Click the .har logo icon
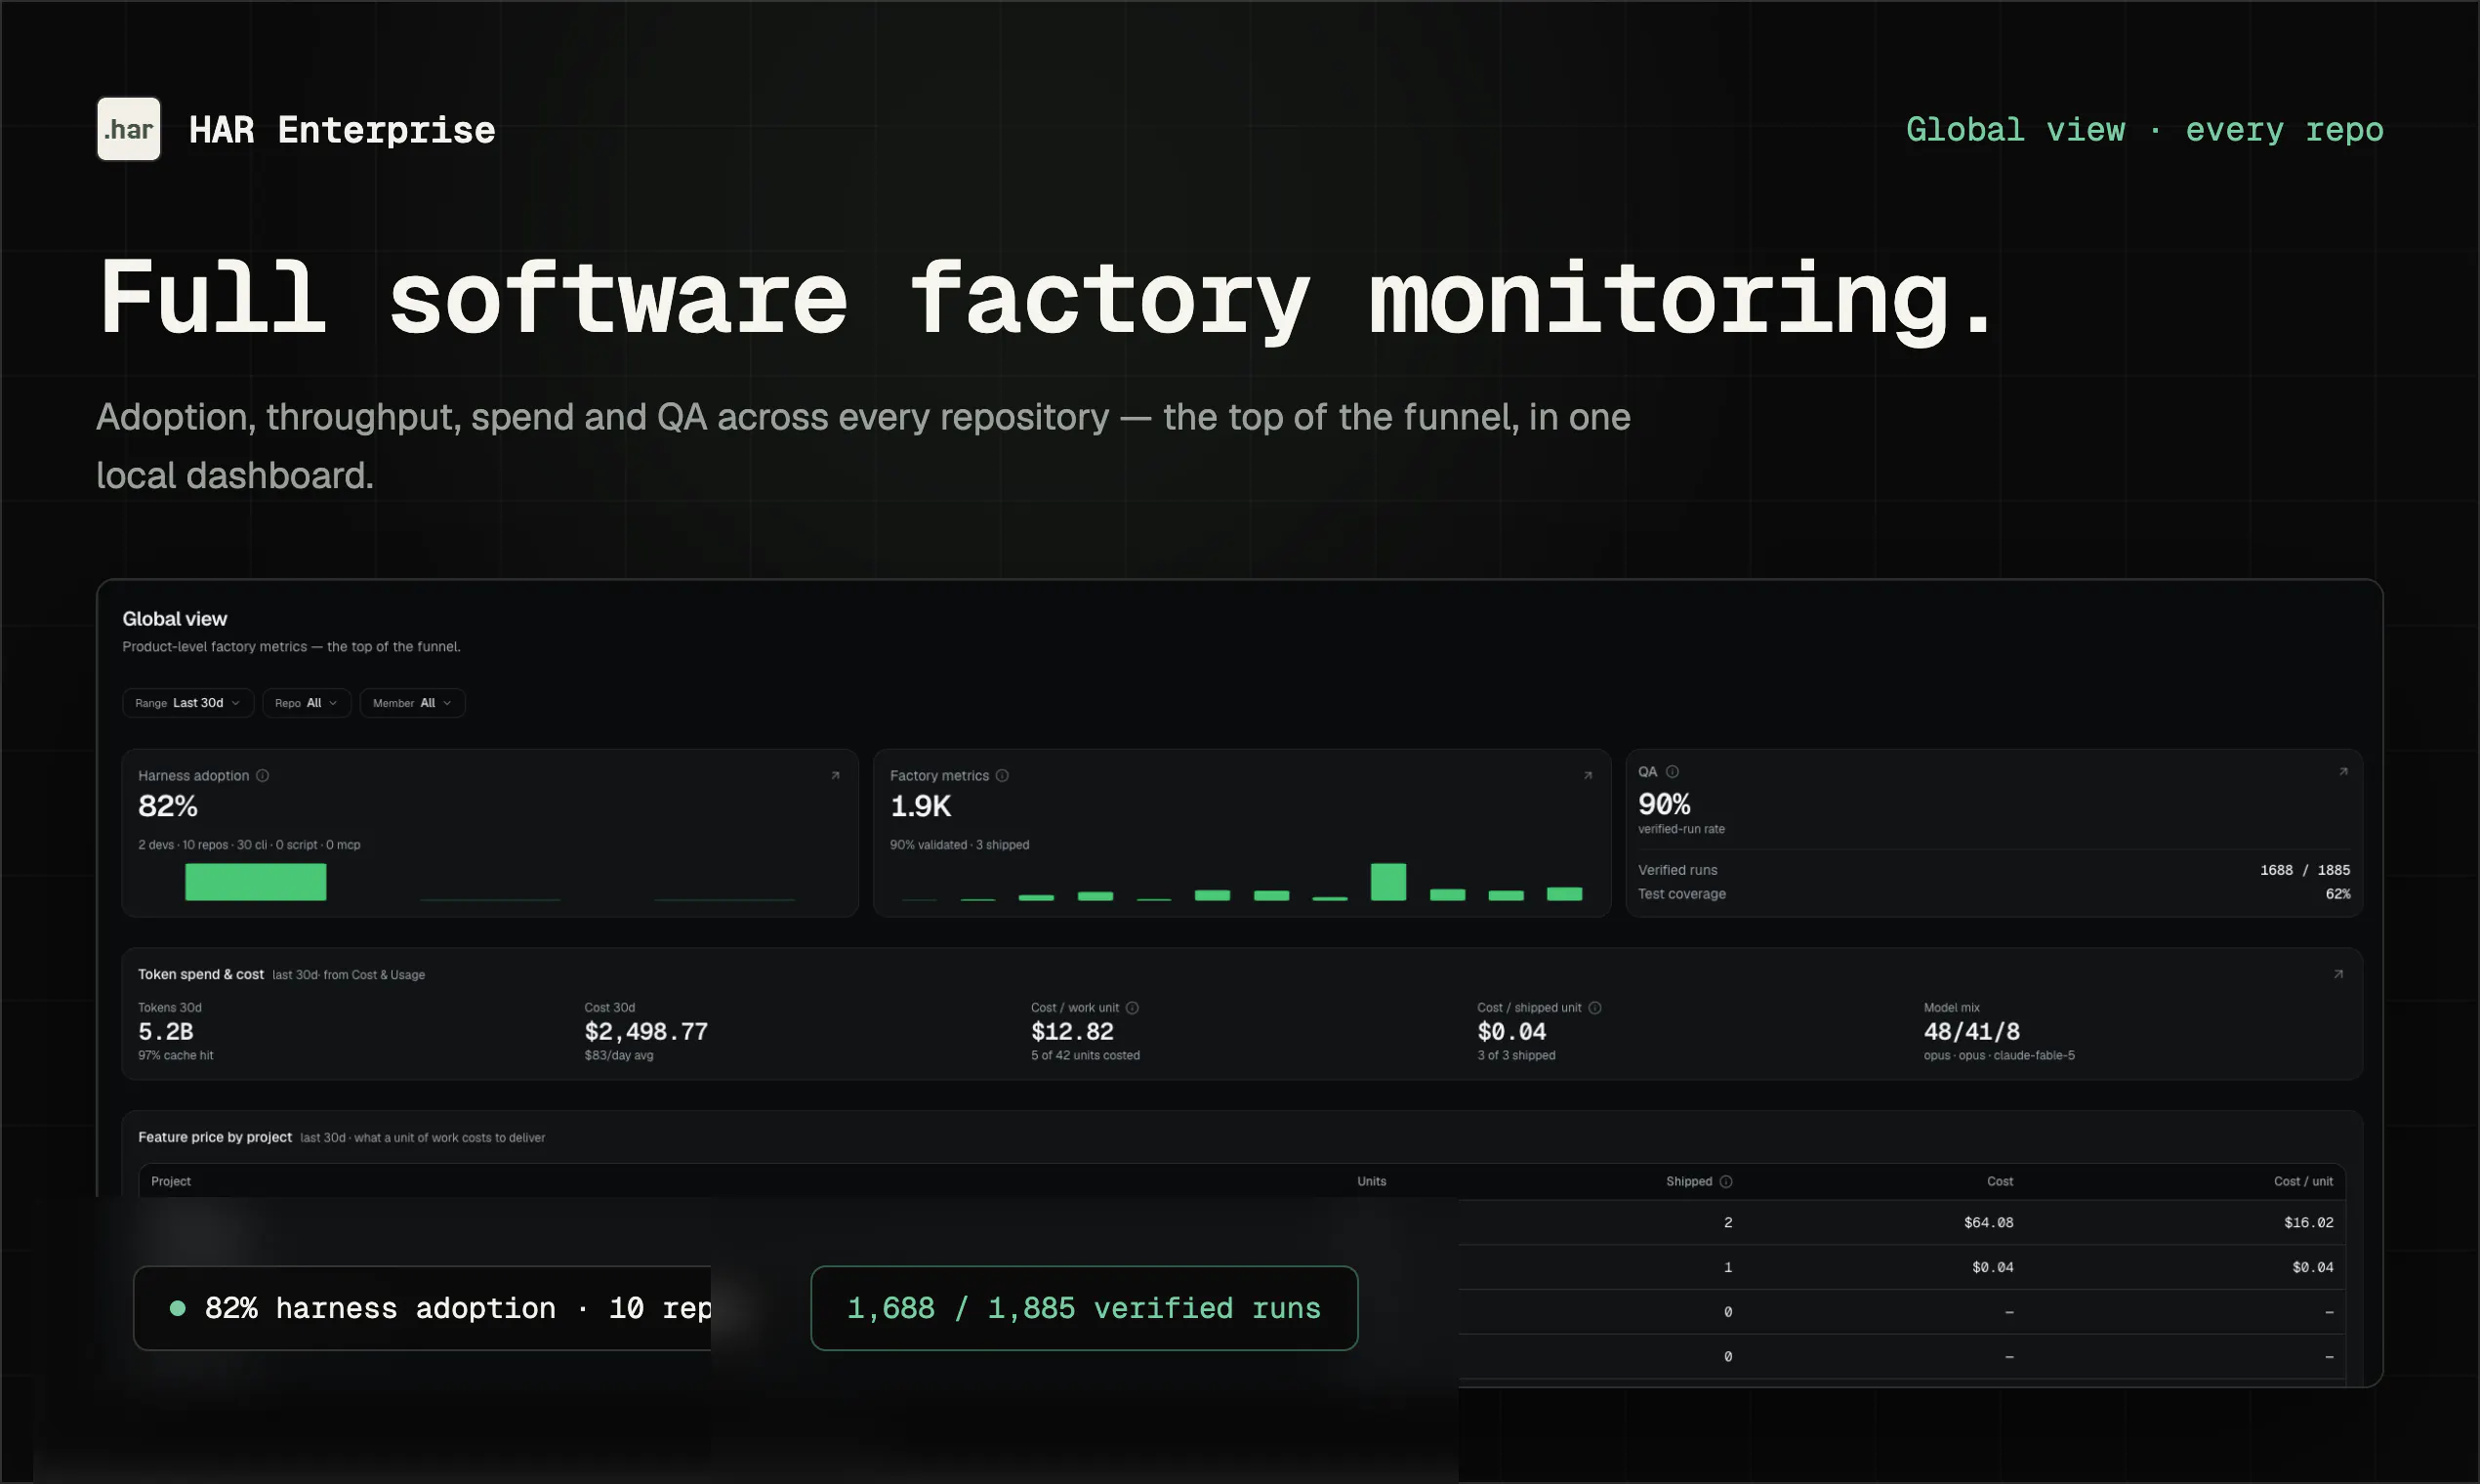2480x1484 pixels. click(128, 129)
